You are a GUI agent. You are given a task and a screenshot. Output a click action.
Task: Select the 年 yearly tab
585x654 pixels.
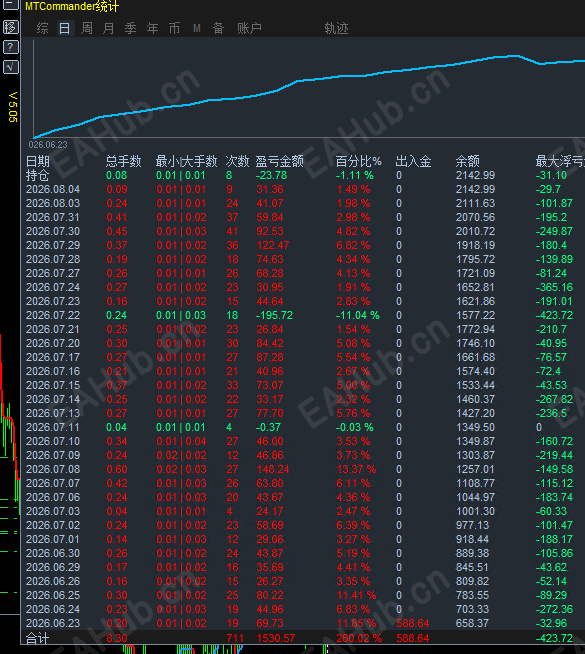click(153, 28)
